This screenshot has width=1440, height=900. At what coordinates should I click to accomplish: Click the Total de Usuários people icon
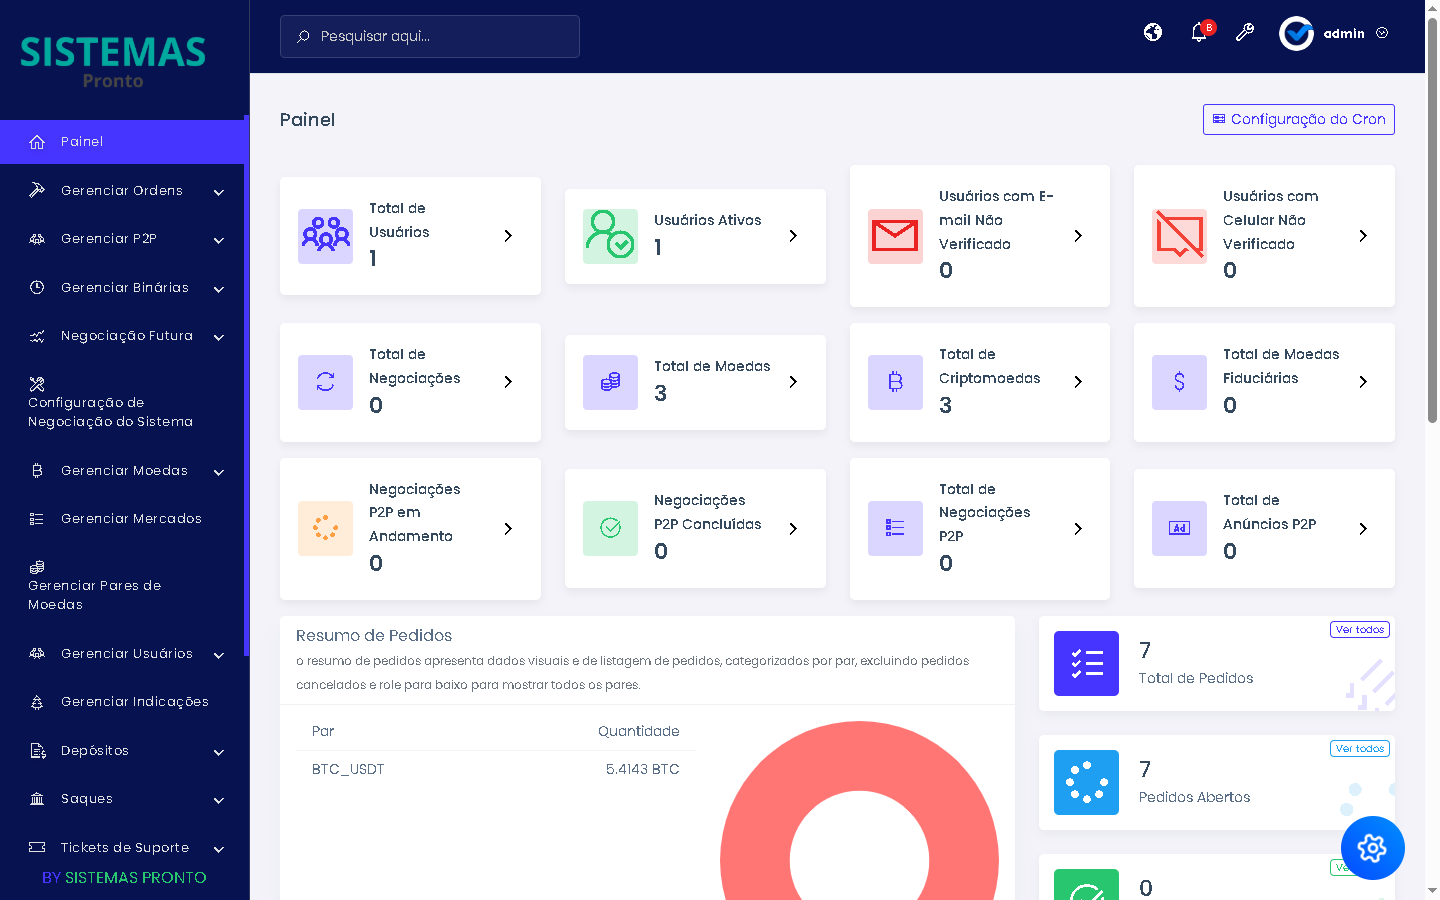click(x=325, y=236)
